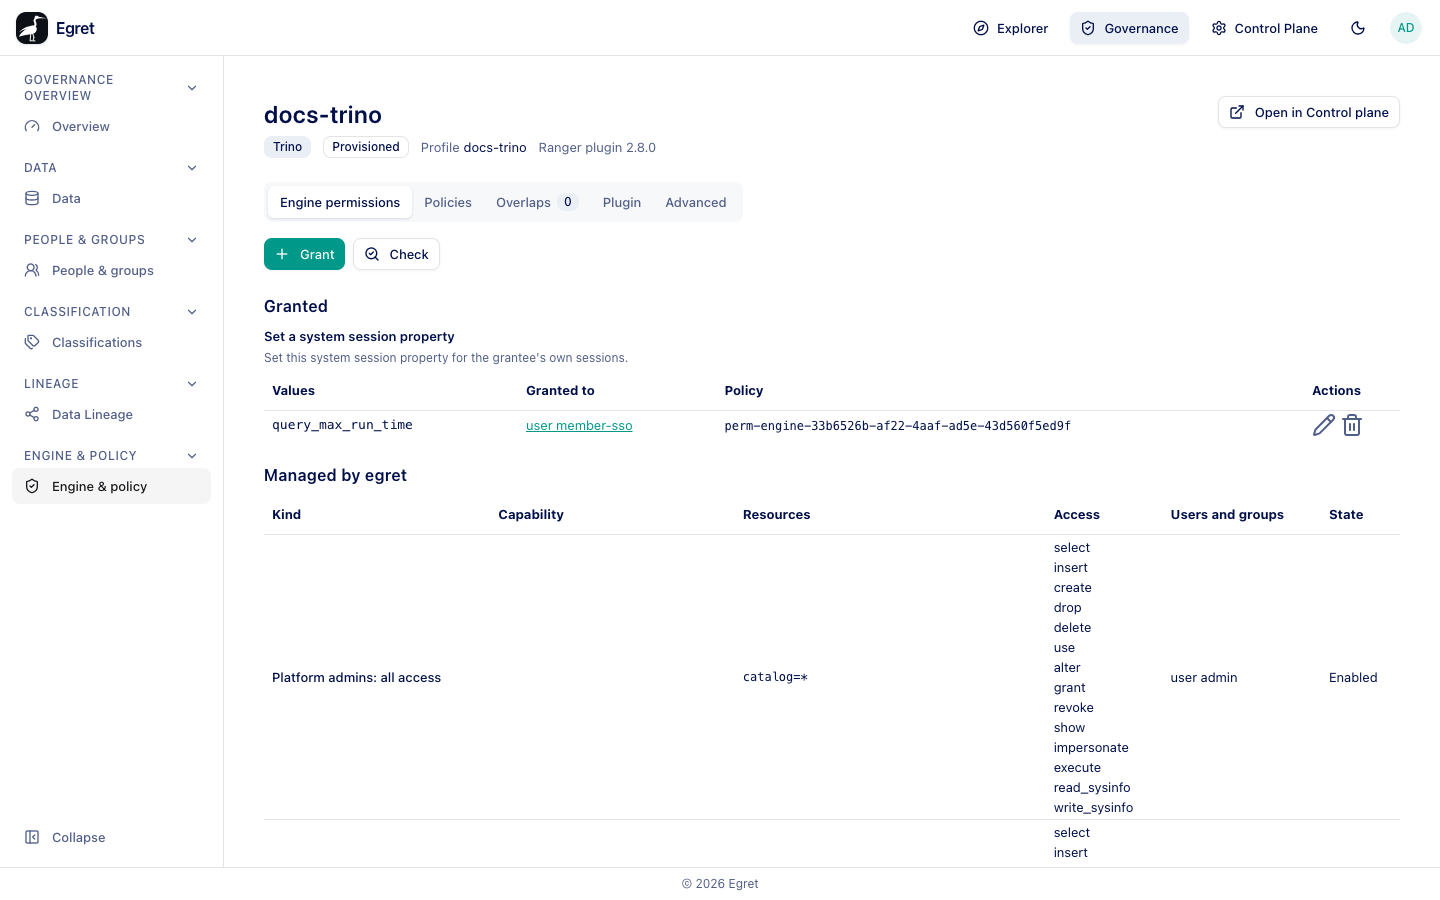Go to Governance in top navigation

[x=1129, y=28]
